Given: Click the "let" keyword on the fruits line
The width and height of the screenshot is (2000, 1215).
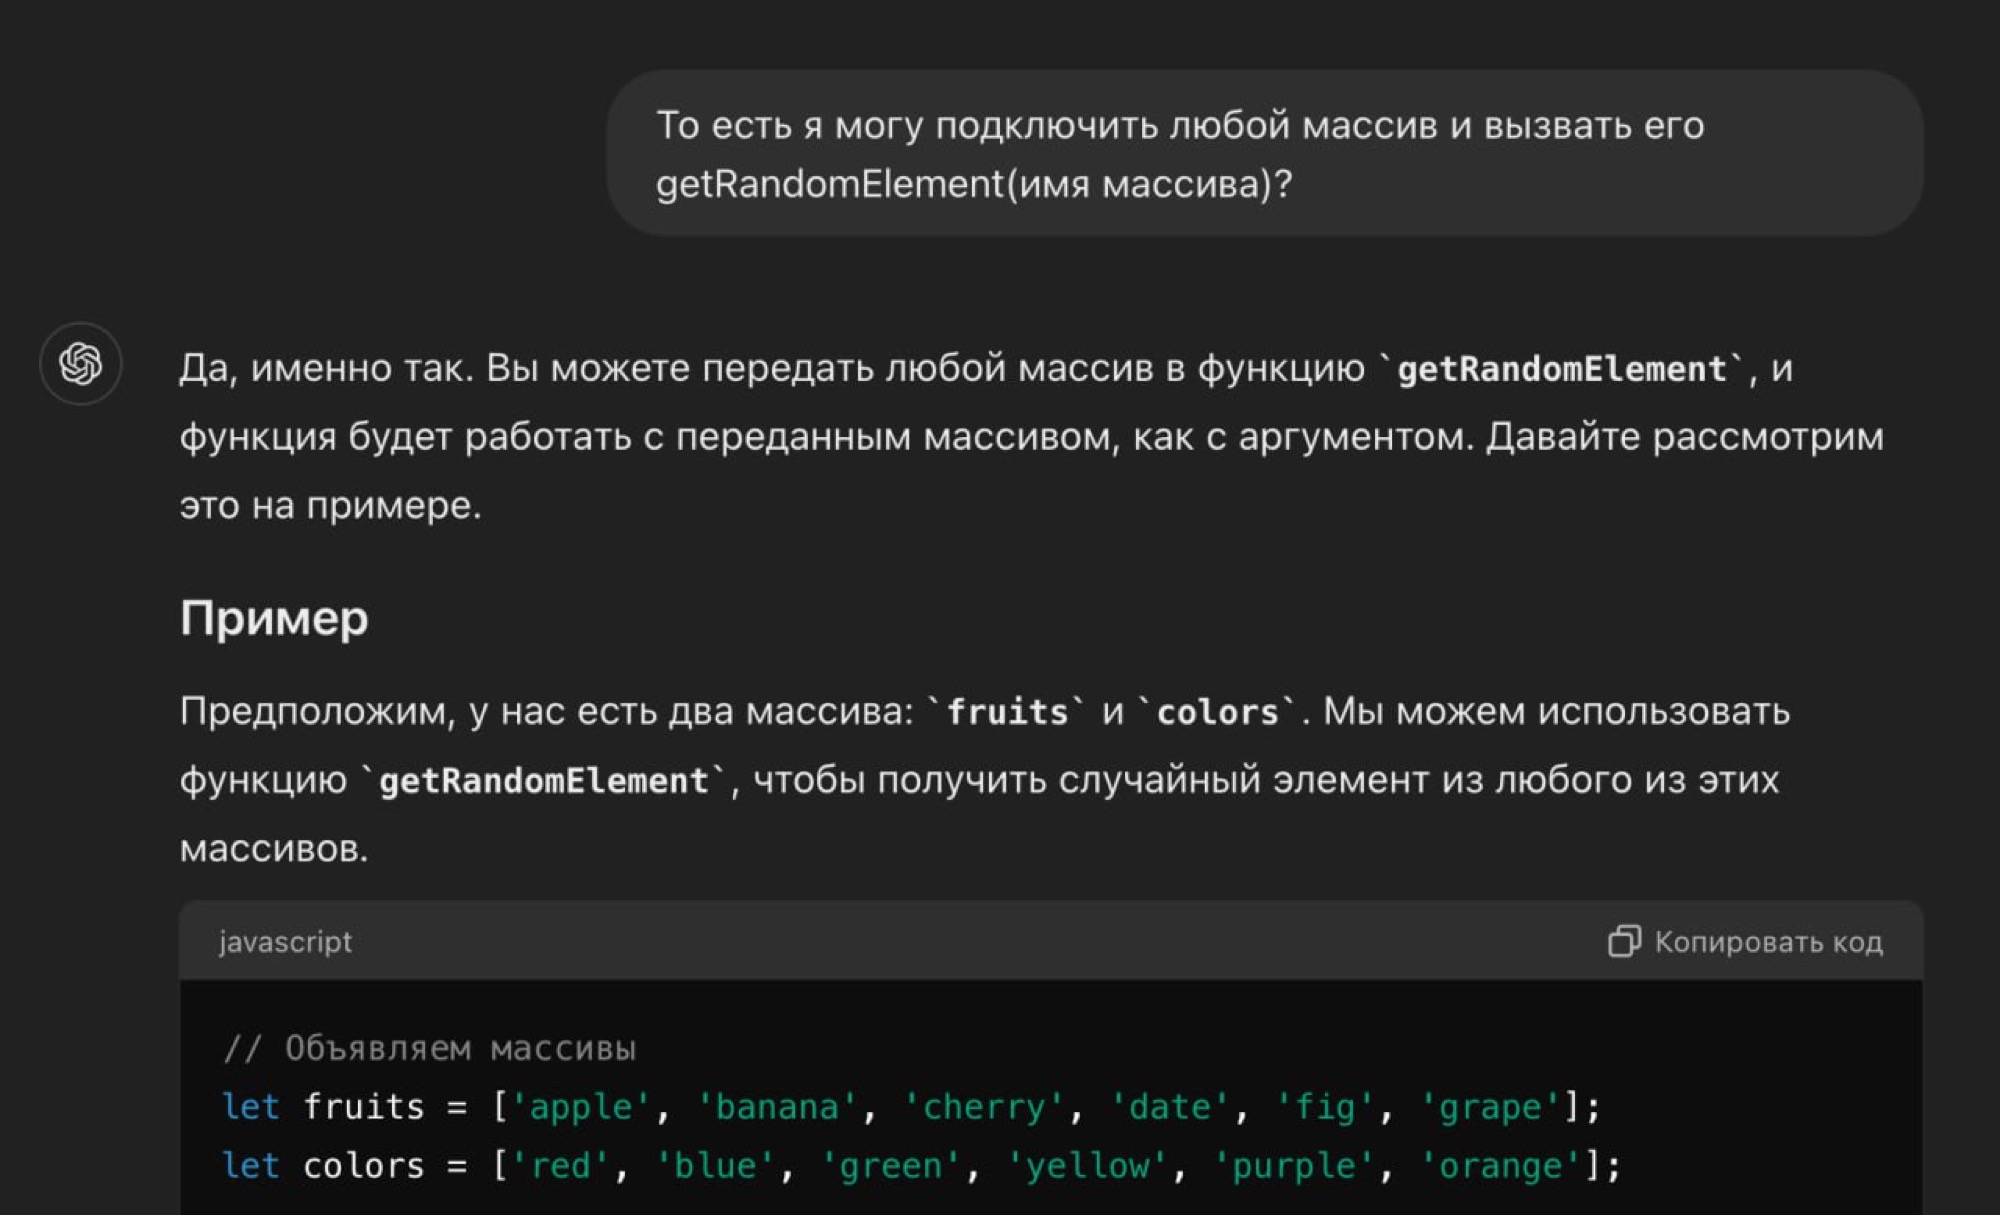Looking at the screenshot, I should (x=250, y=1107).
